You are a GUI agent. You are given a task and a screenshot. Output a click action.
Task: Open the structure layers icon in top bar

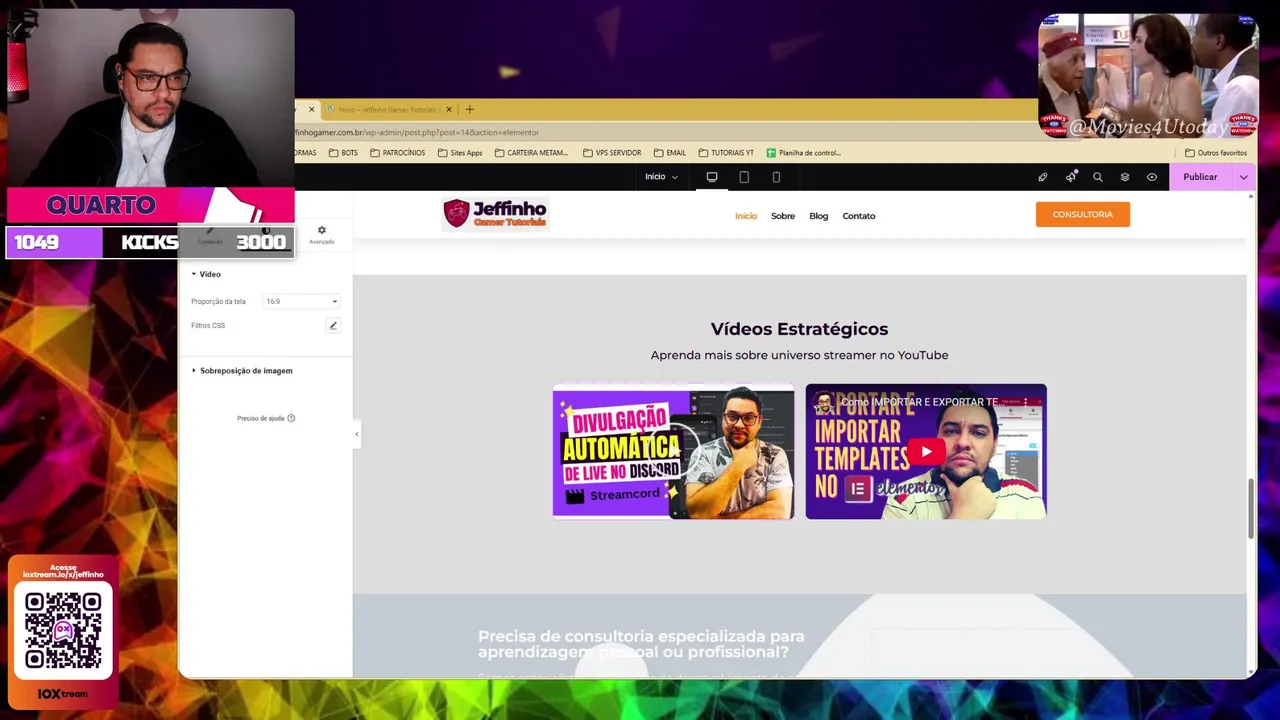(x=1125, y=177)
